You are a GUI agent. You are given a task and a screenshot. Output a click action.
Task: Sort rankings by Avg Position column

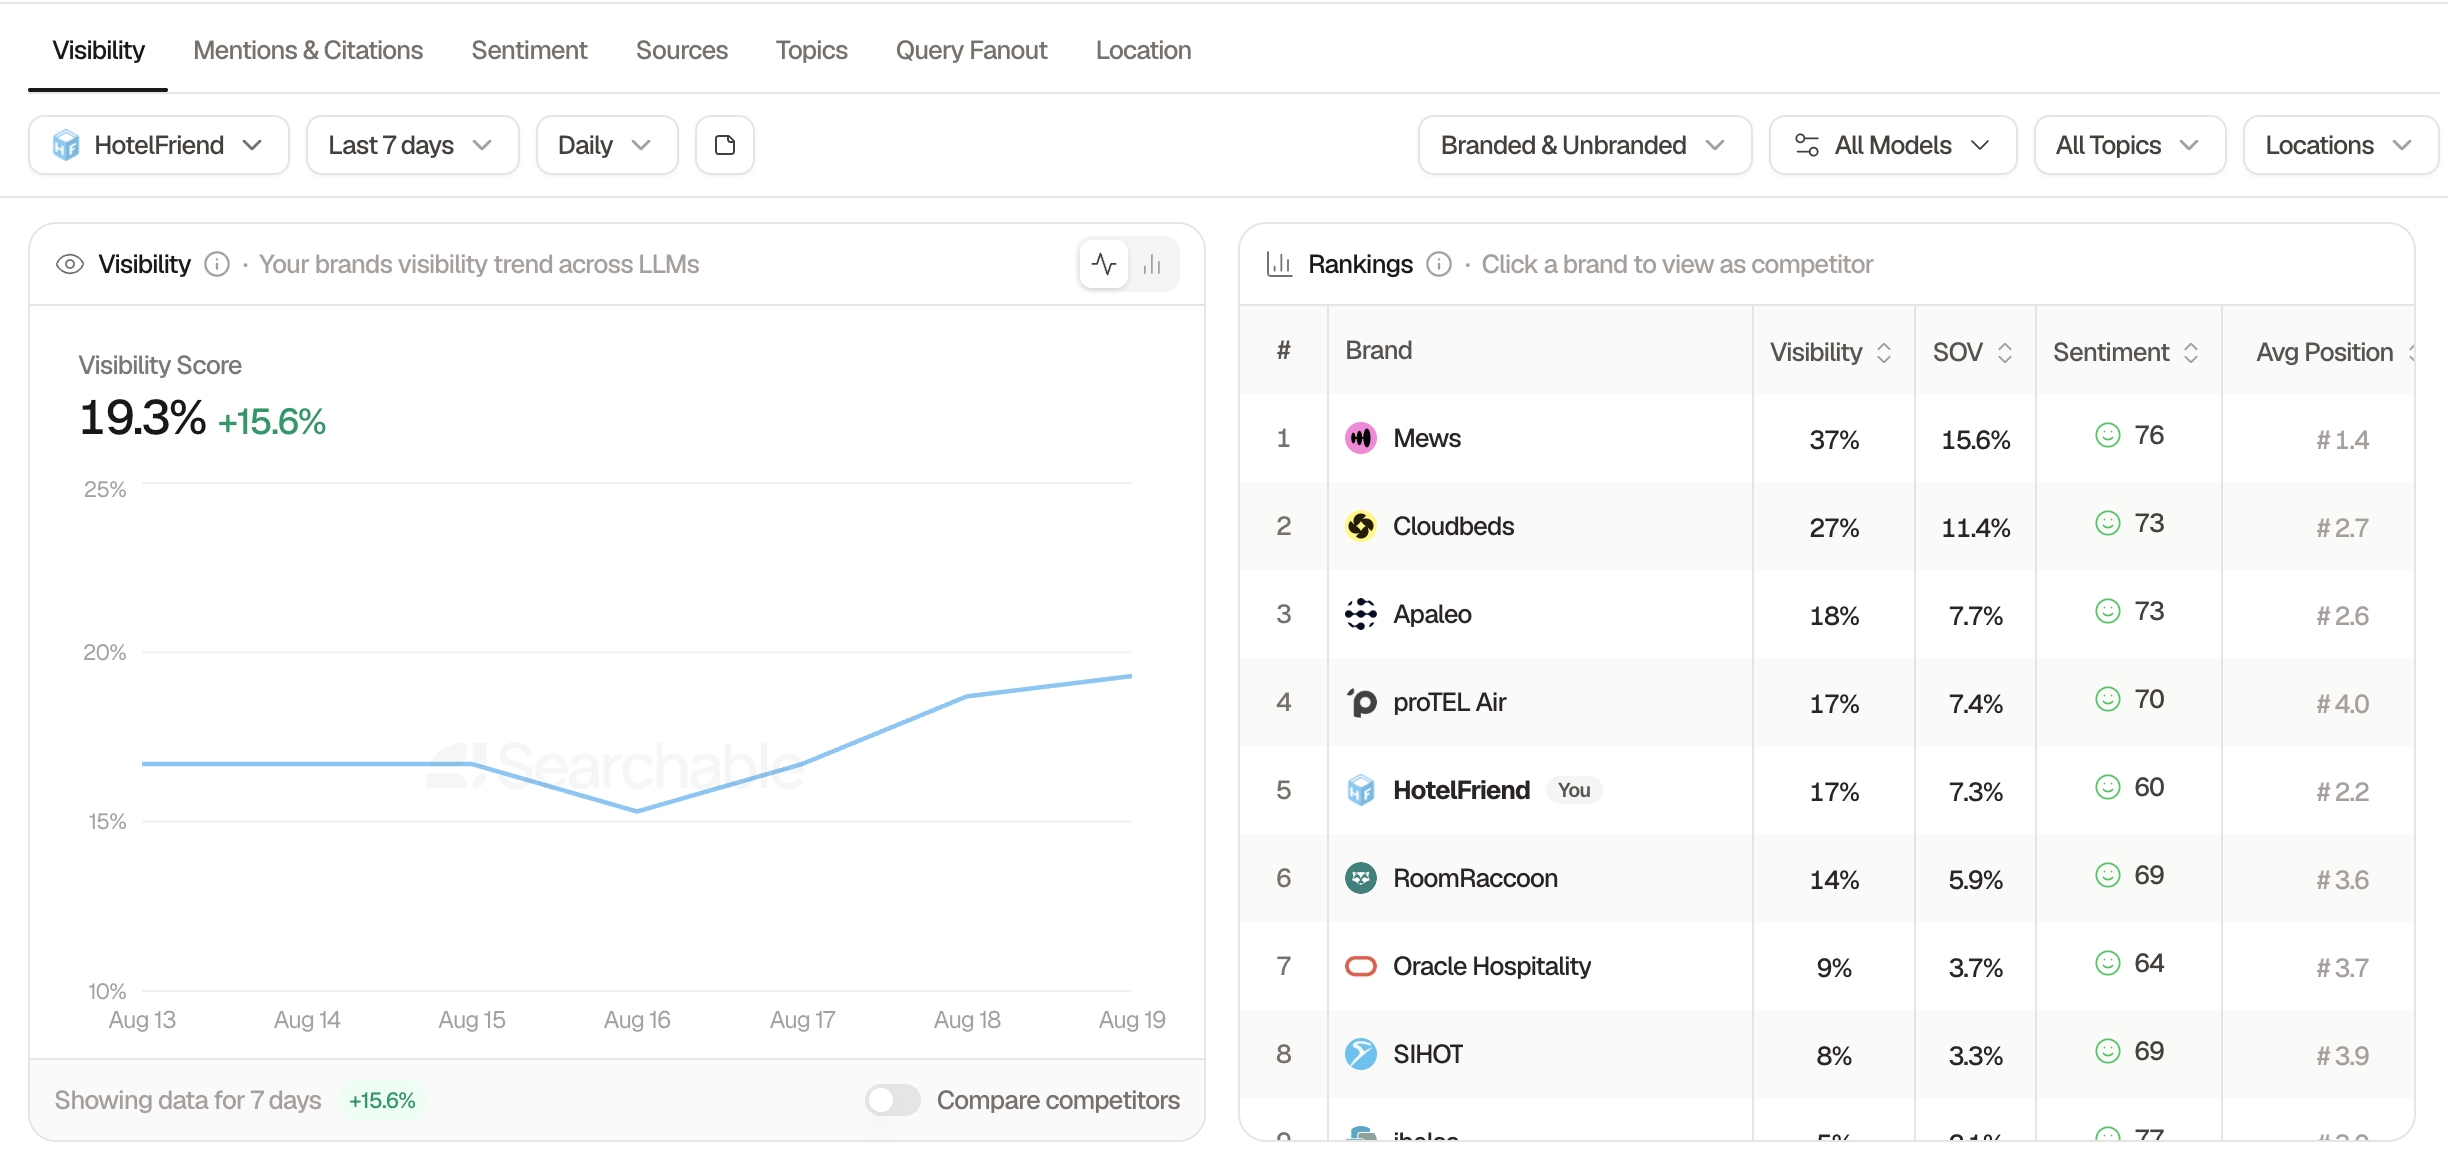(2334, 352)
